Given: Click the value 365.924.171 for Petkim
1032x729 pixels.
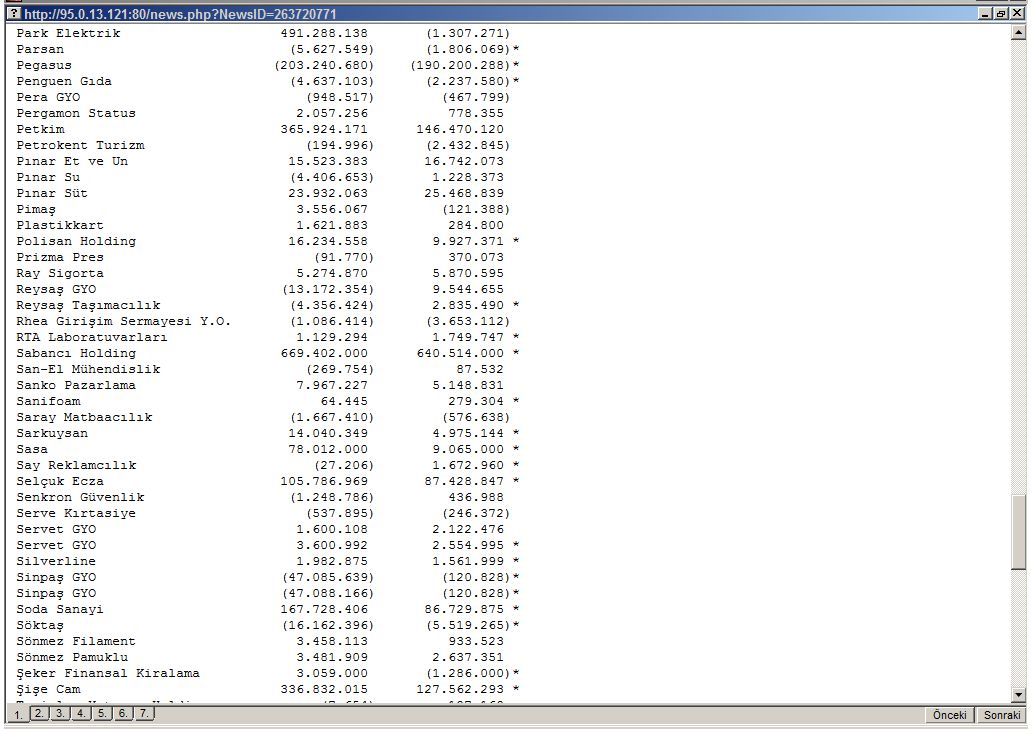Looking at the screenshot, I should point(324,129).
